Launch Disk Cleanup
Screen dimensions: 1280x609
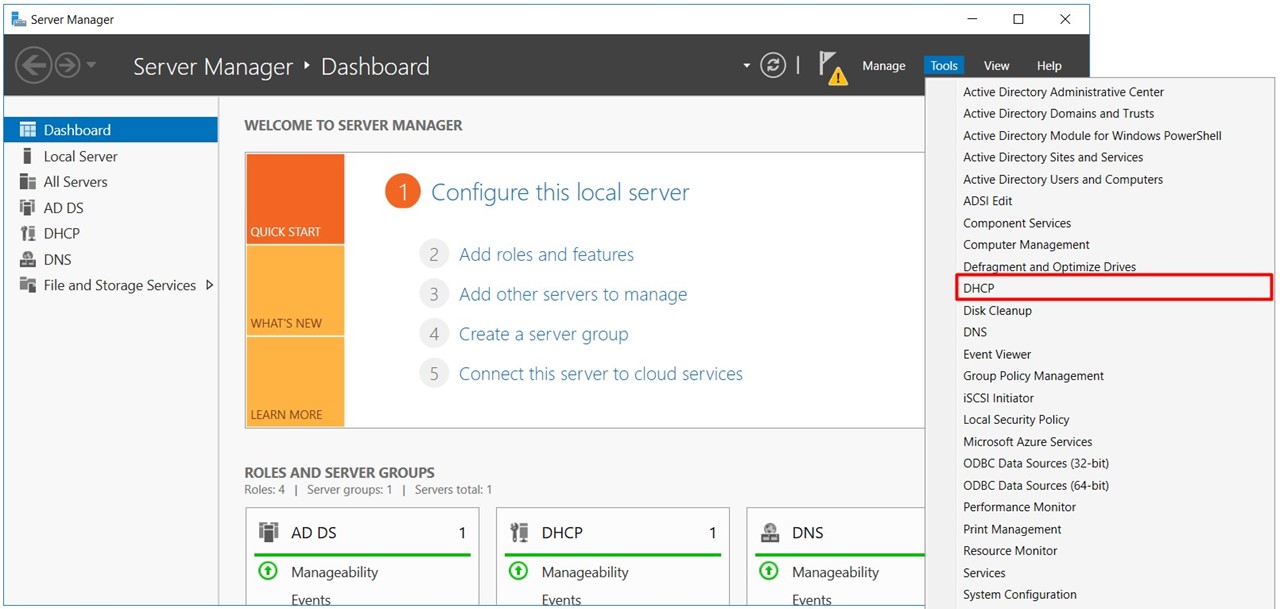pos(997,311)
